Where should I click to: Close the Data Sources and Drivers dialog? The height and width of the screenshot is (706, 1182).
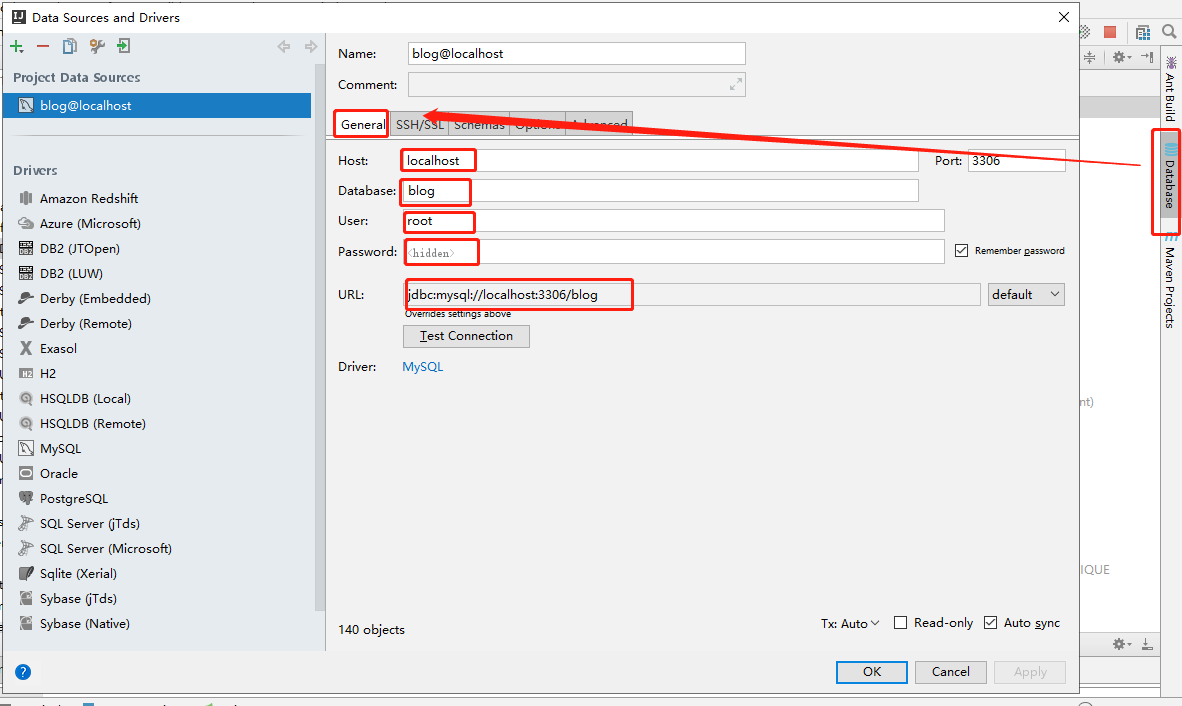point(1064,17)
